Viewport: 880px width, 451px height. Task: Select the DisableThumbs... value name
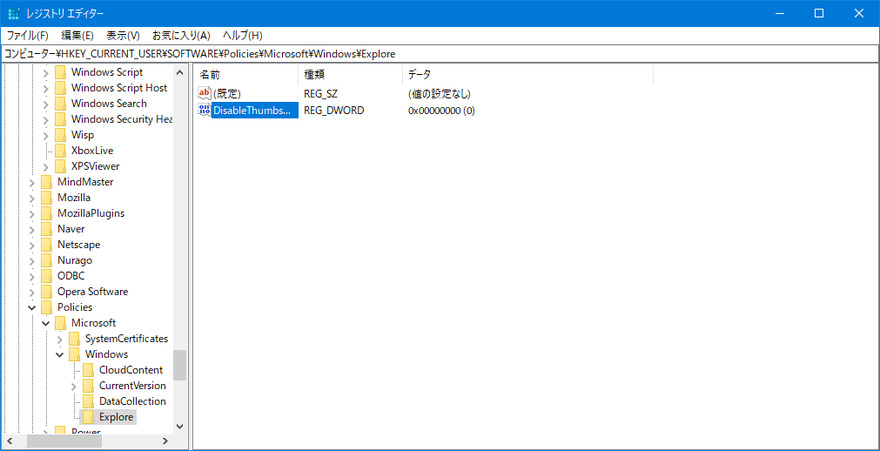(x=255, y=111)
